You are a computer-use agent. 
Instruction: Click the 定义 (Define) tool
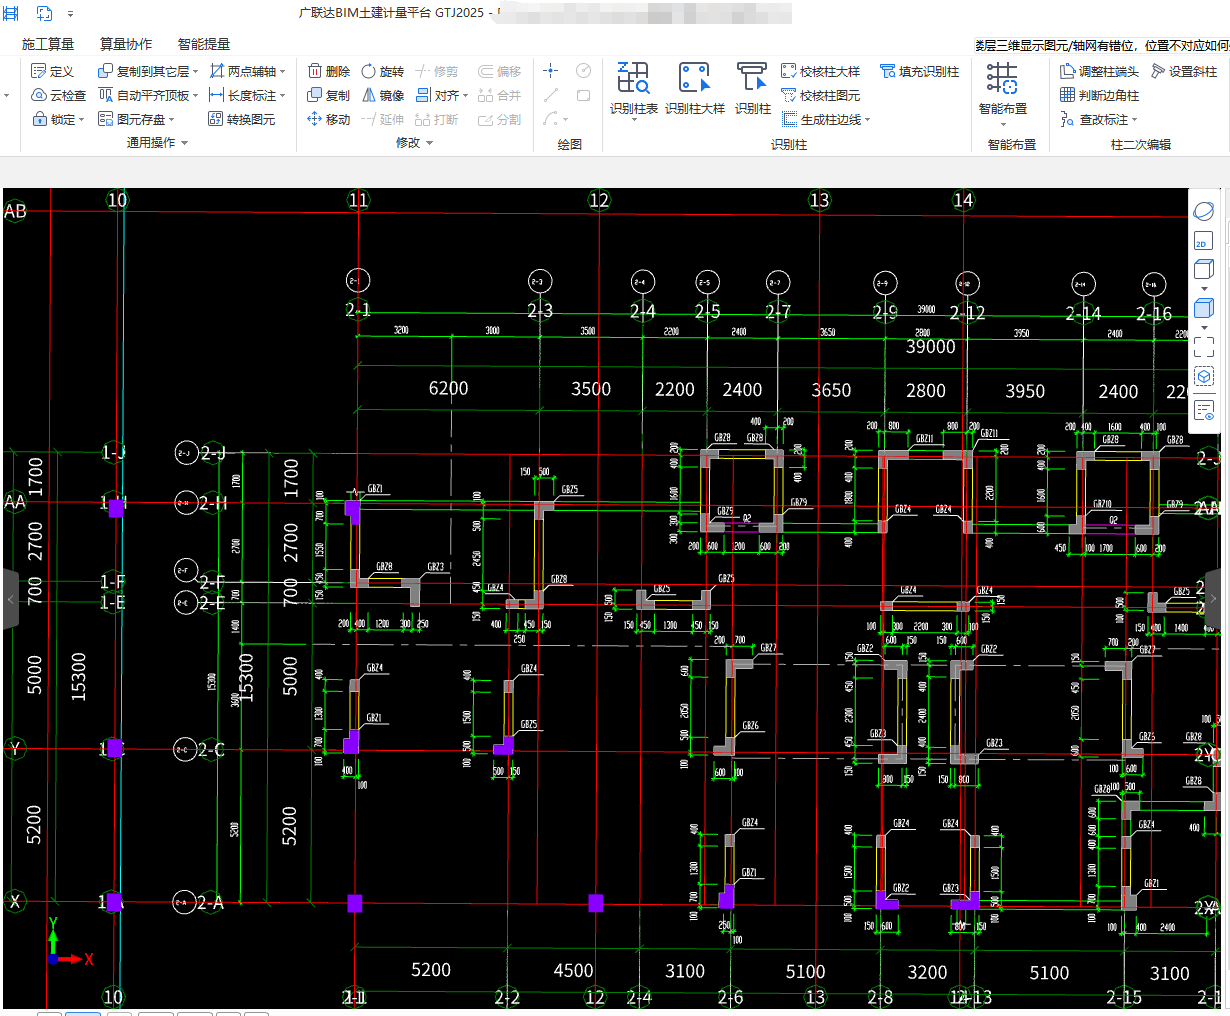click(53, 71)
